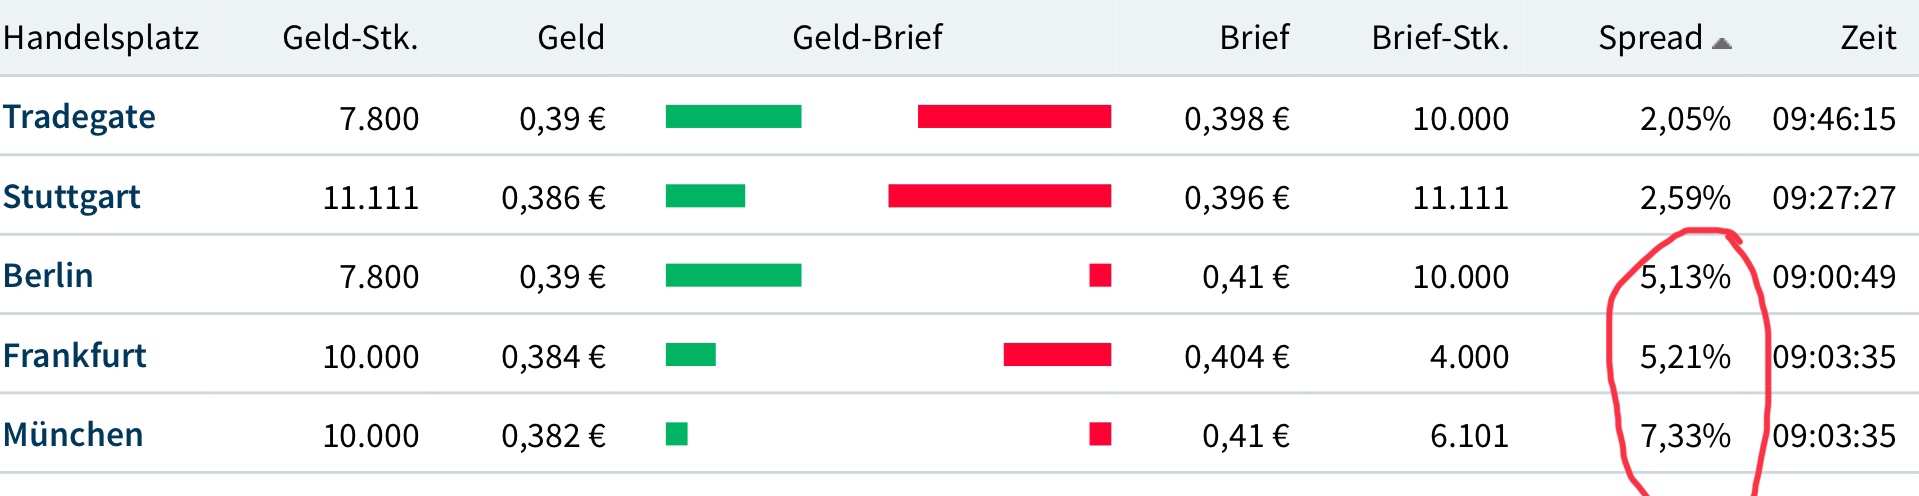Image resolution: width=1919 pixels, height=496 pixels.
Task: Click München's small green Geld bar
Action: click(x=677, y=434)
